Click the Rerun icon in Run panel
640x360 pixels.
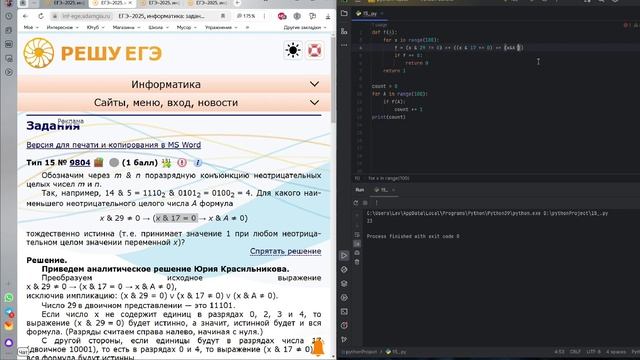[x=356, y=202]
